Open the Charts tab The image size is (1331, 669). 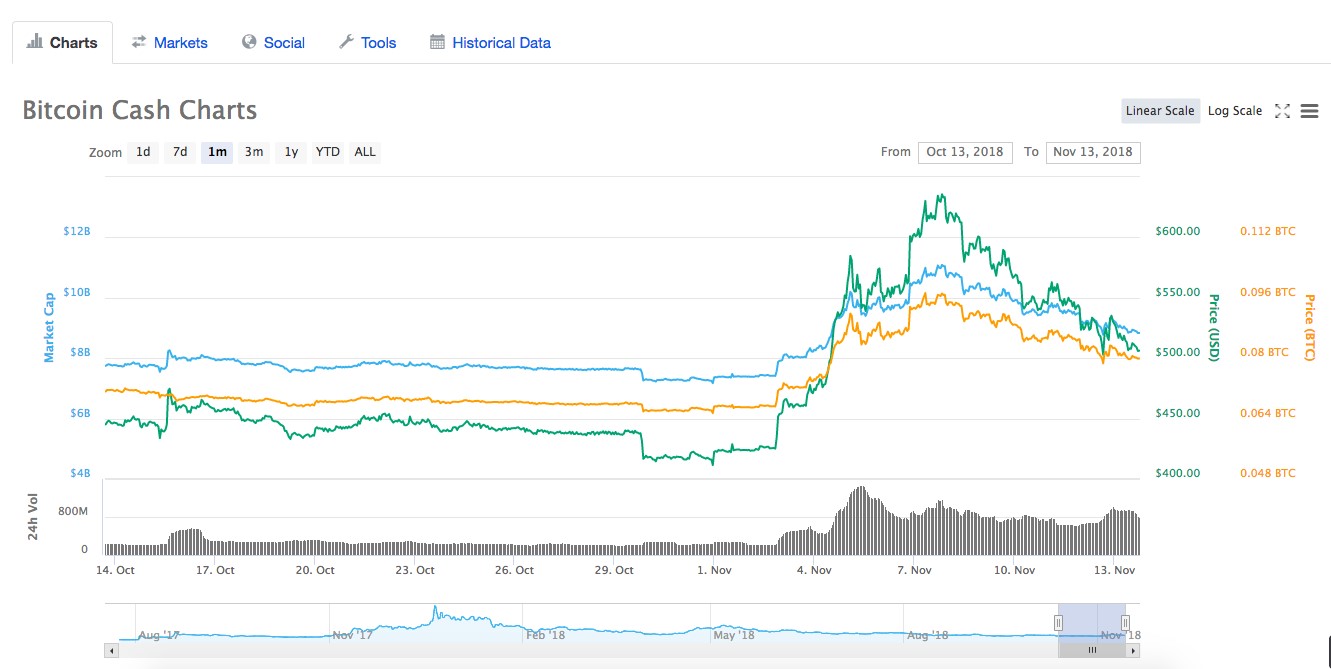coord(62,43)
